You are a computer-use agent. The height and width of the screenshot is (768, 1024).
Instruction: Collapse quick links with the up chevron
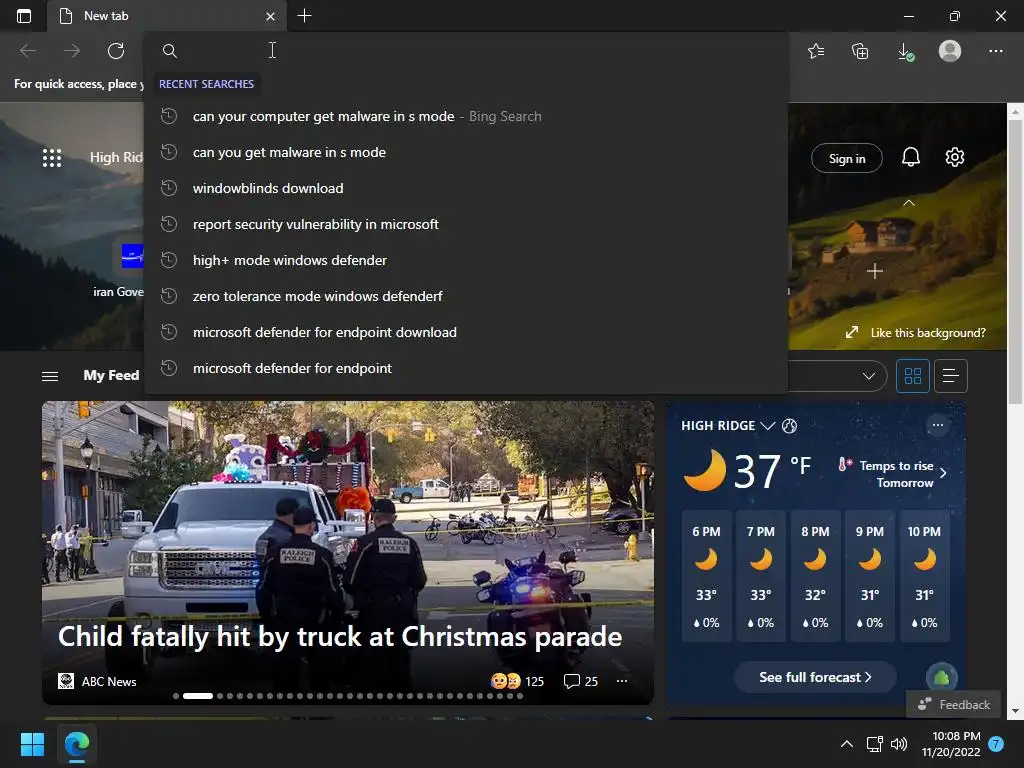pyautogui.click(x=908, y=203)
